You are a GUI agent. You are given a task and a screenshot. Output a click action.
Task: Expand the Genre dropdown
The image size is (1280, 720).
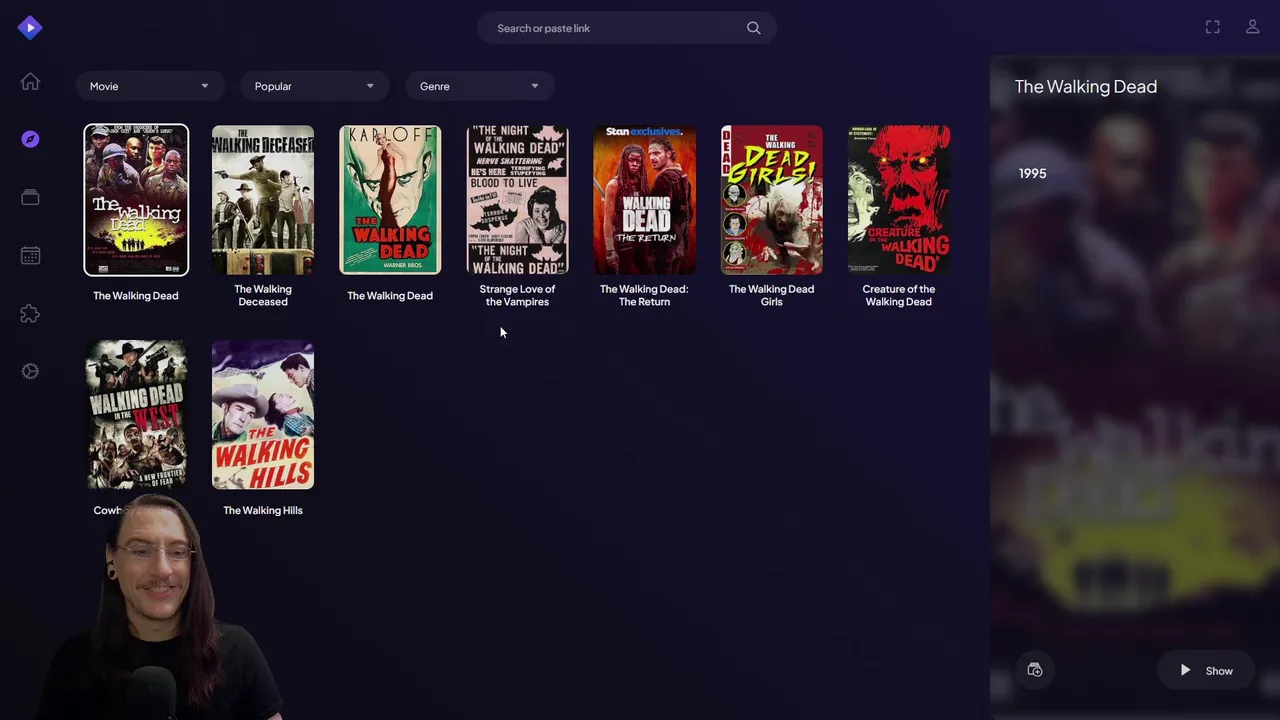coord(479,86)
